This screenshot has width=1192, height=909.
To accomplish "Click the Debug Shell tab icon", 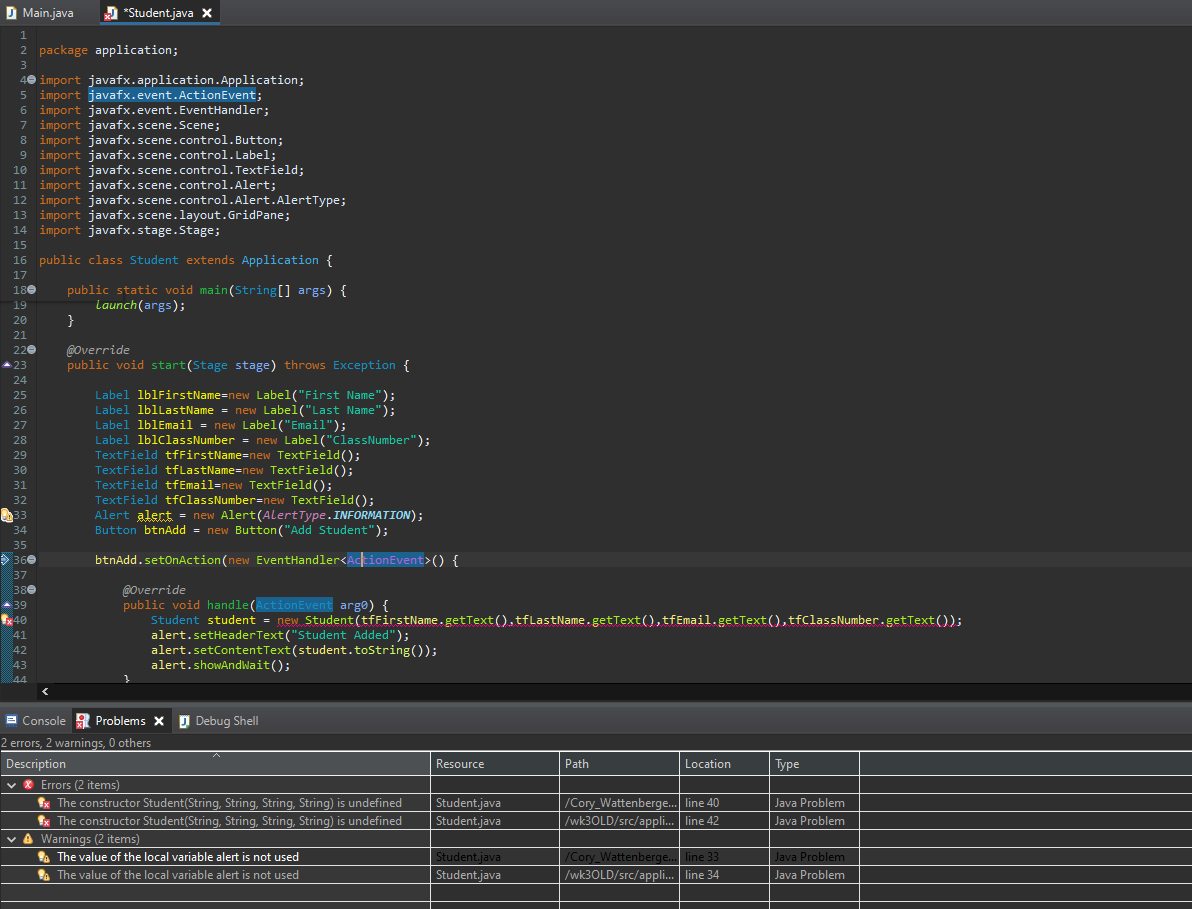I will click(x=185, y=721).
